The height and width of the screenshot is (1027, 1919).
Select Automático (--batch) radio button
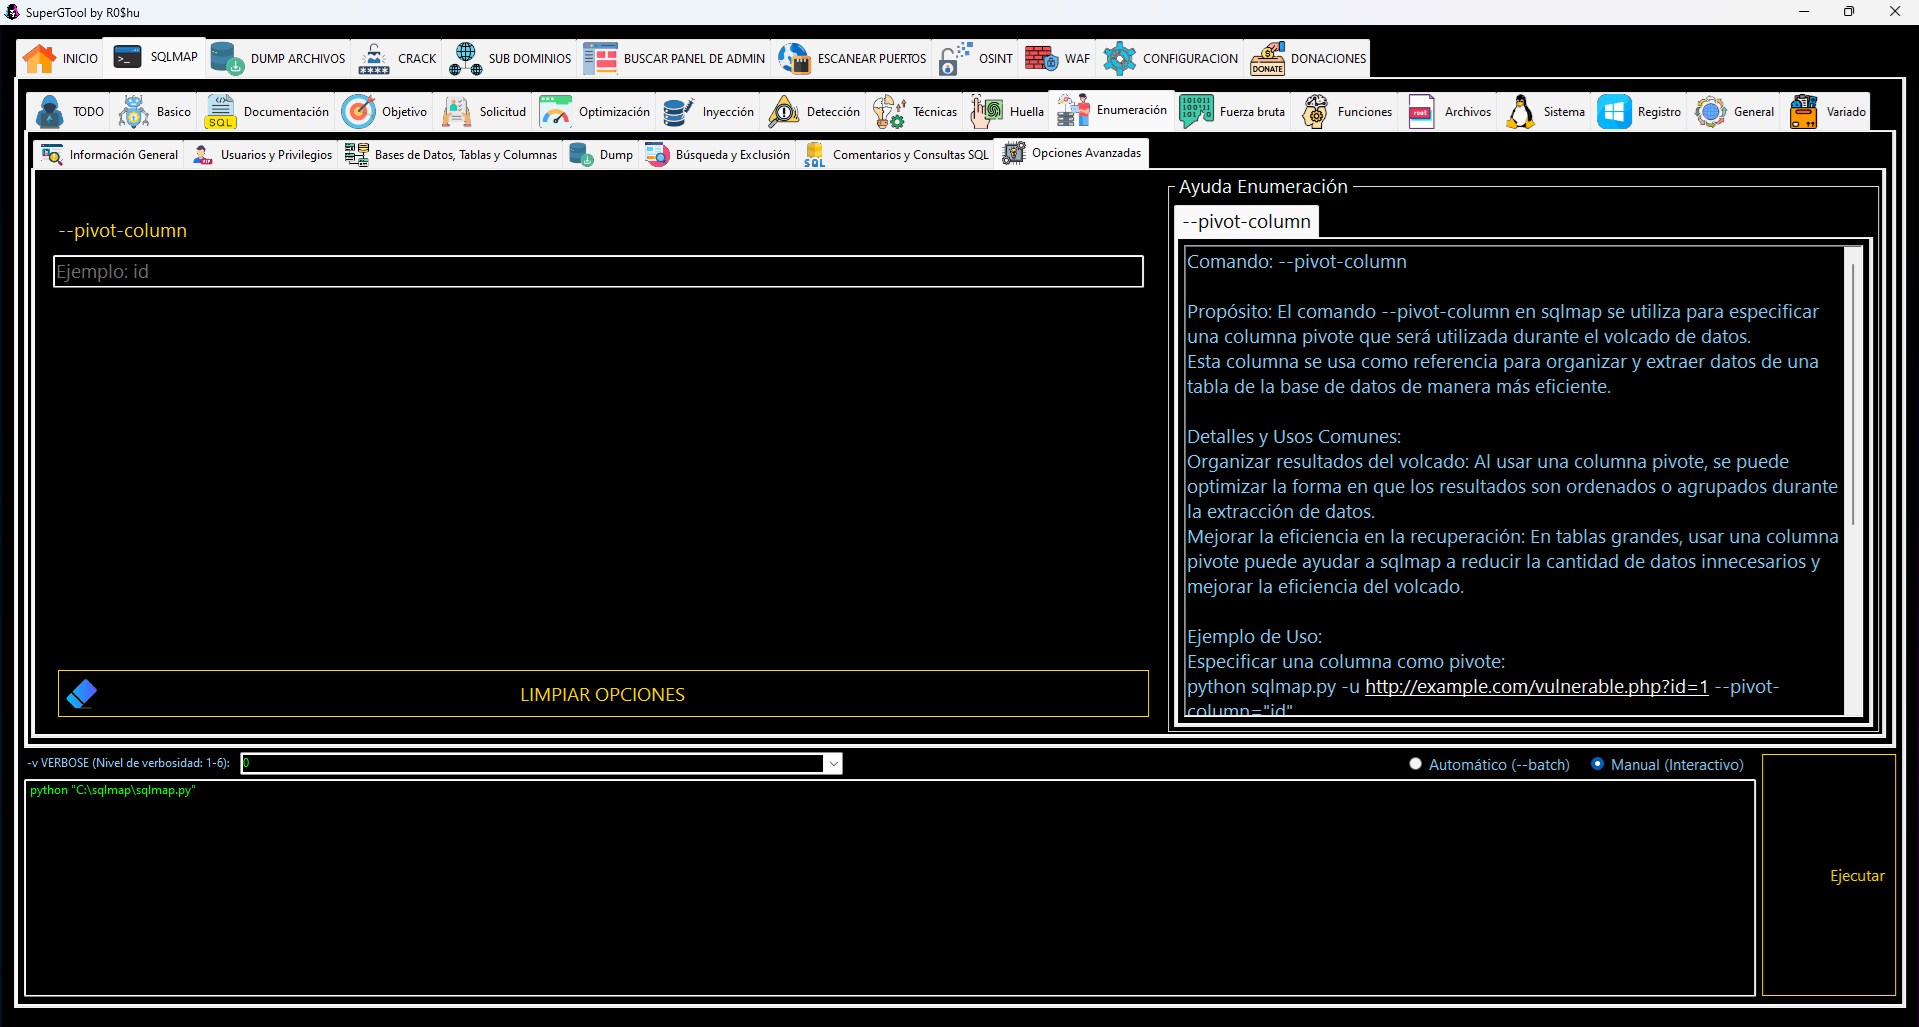pos(1415,764)
